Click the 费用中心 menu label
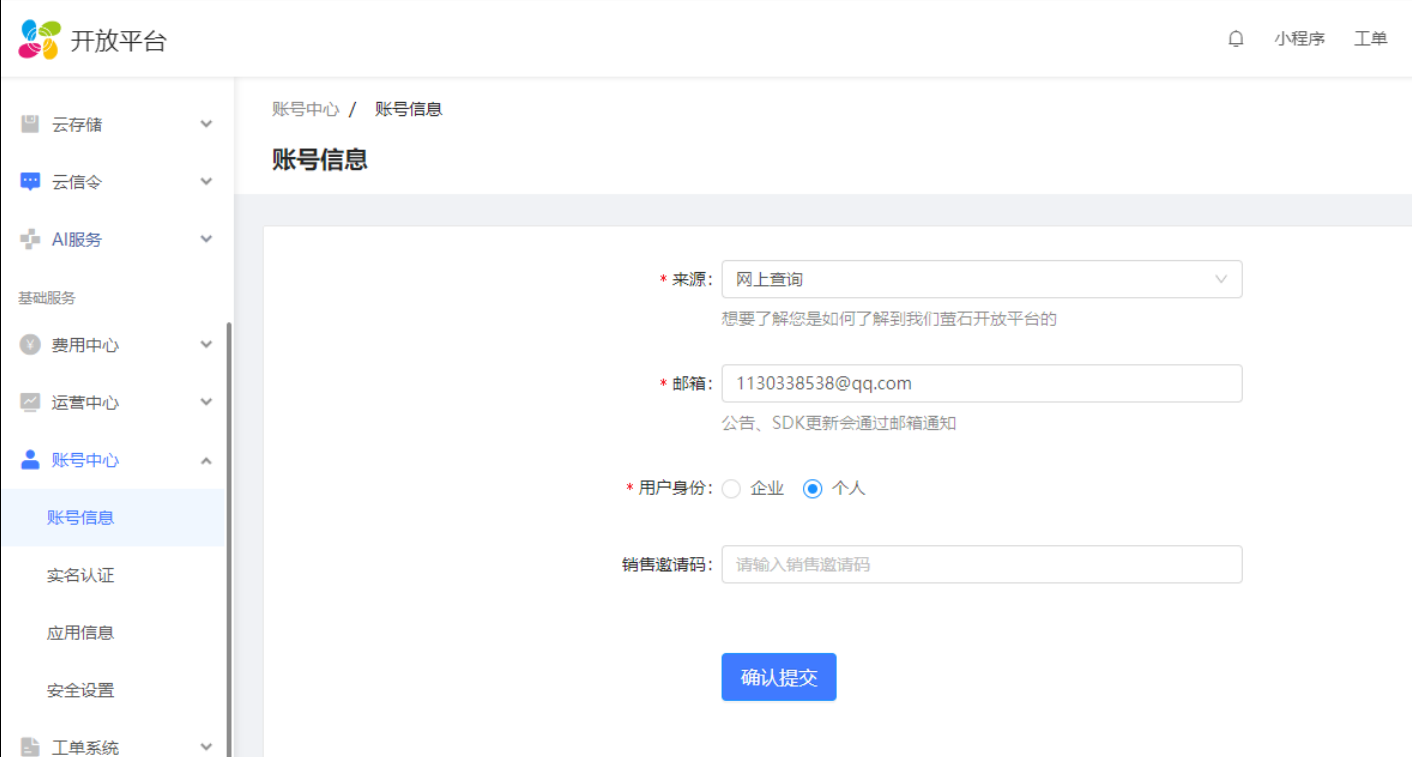 pos(85,345)
